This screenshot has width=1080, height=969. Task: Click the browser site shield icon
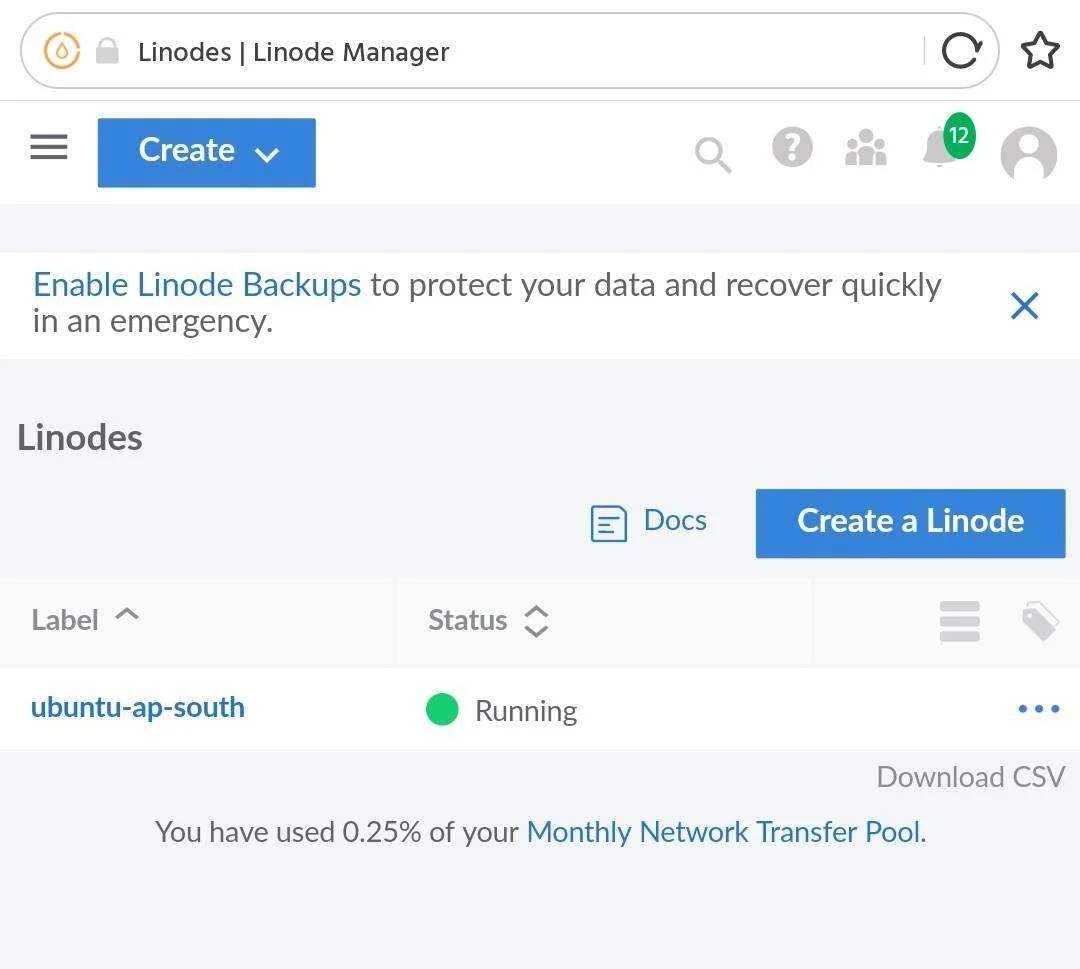[x=61, y=51]
